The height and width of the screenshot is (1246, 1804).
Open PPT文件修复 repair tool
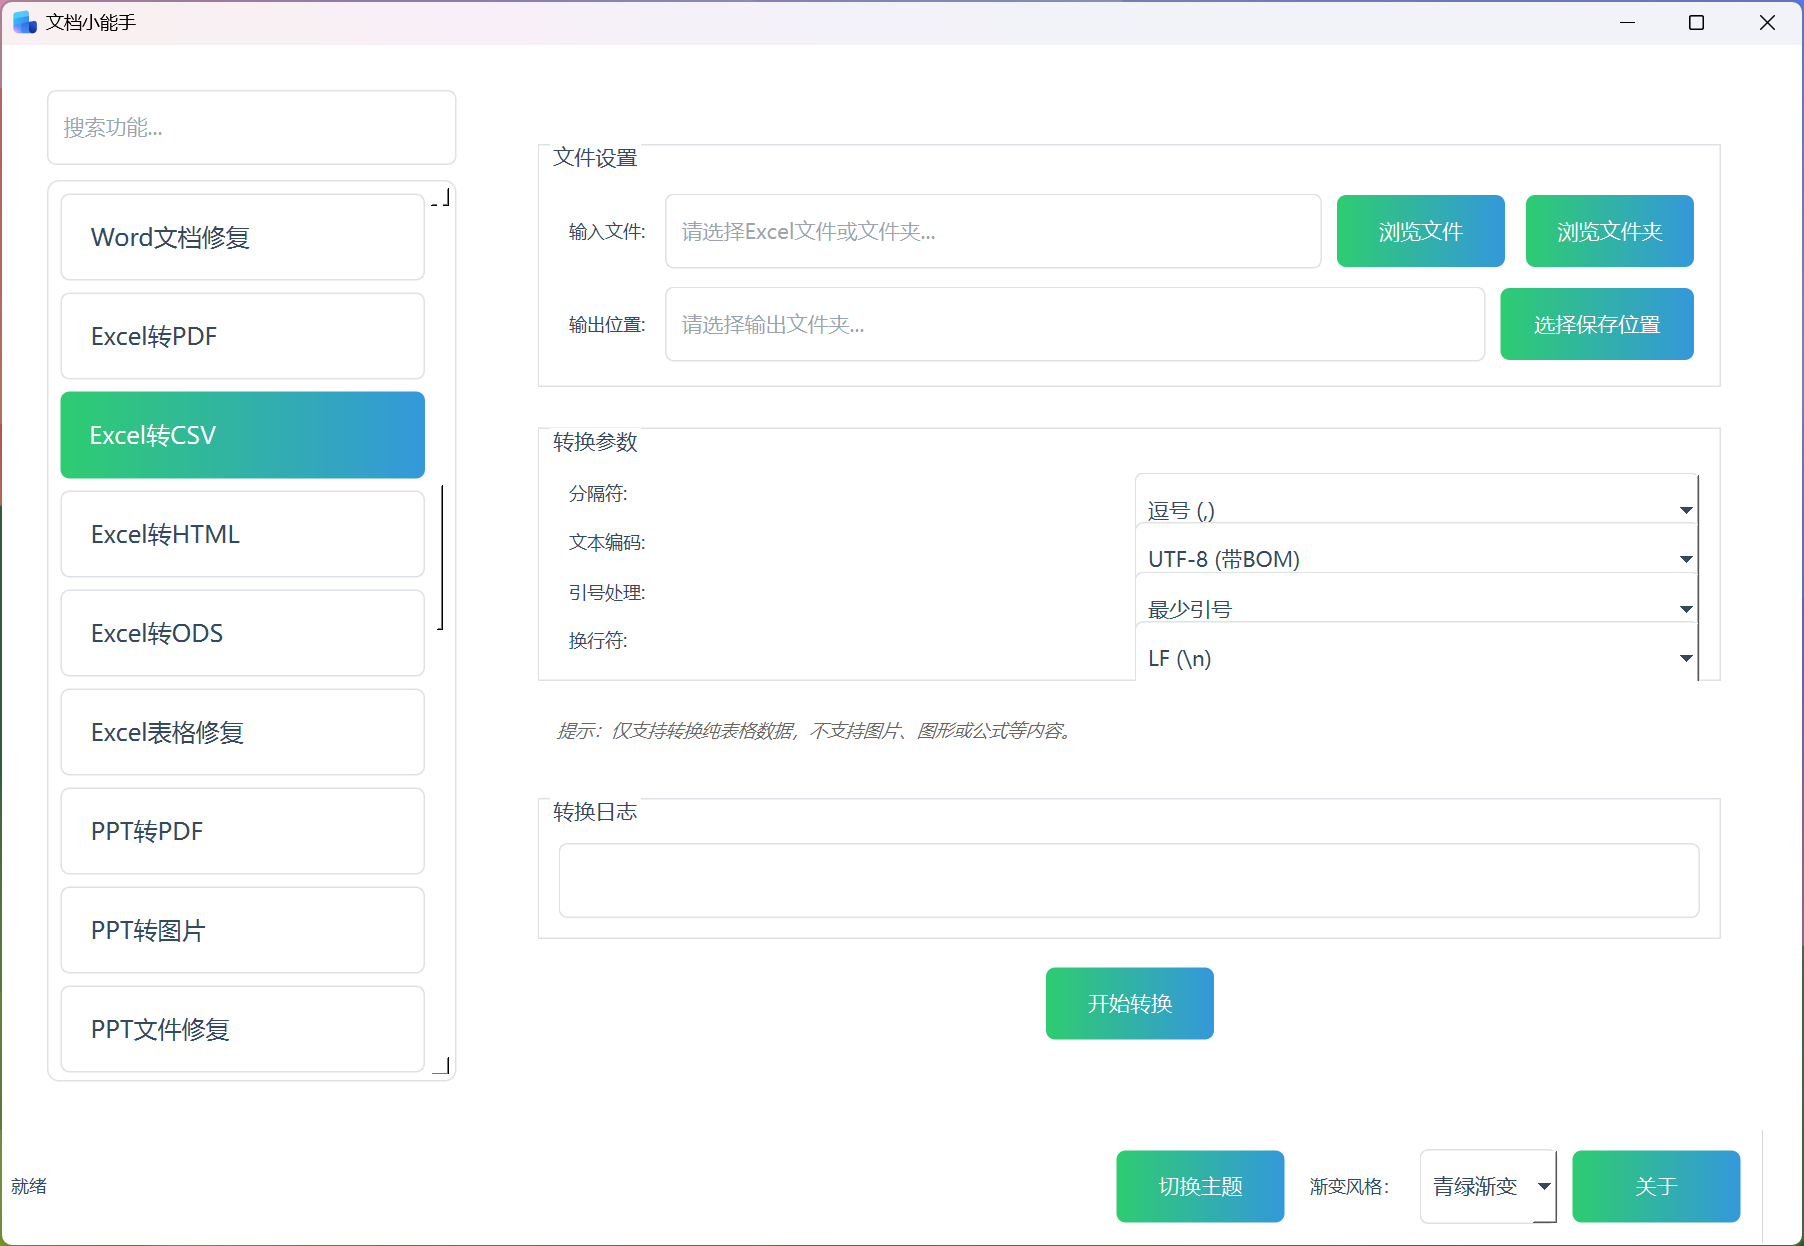(241, 1029)
